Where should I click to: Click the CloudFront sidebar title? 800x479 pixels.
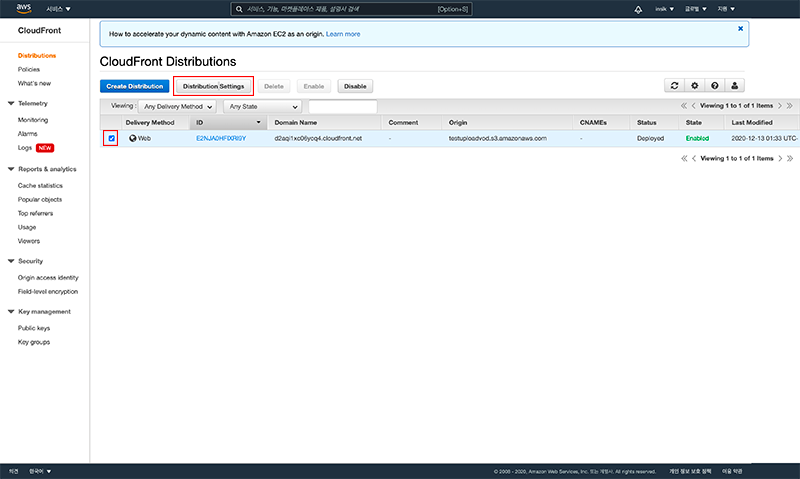pyautogui.click(x=39, y=31)
